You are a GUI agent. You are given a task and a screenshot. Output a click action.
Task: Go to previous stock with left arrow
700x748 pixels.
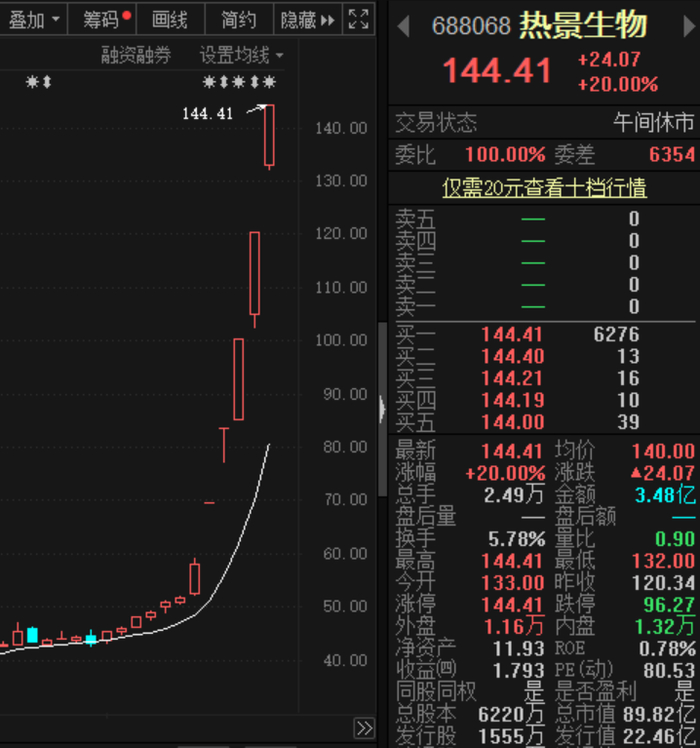pyautogui.click(x=404, y=26)
